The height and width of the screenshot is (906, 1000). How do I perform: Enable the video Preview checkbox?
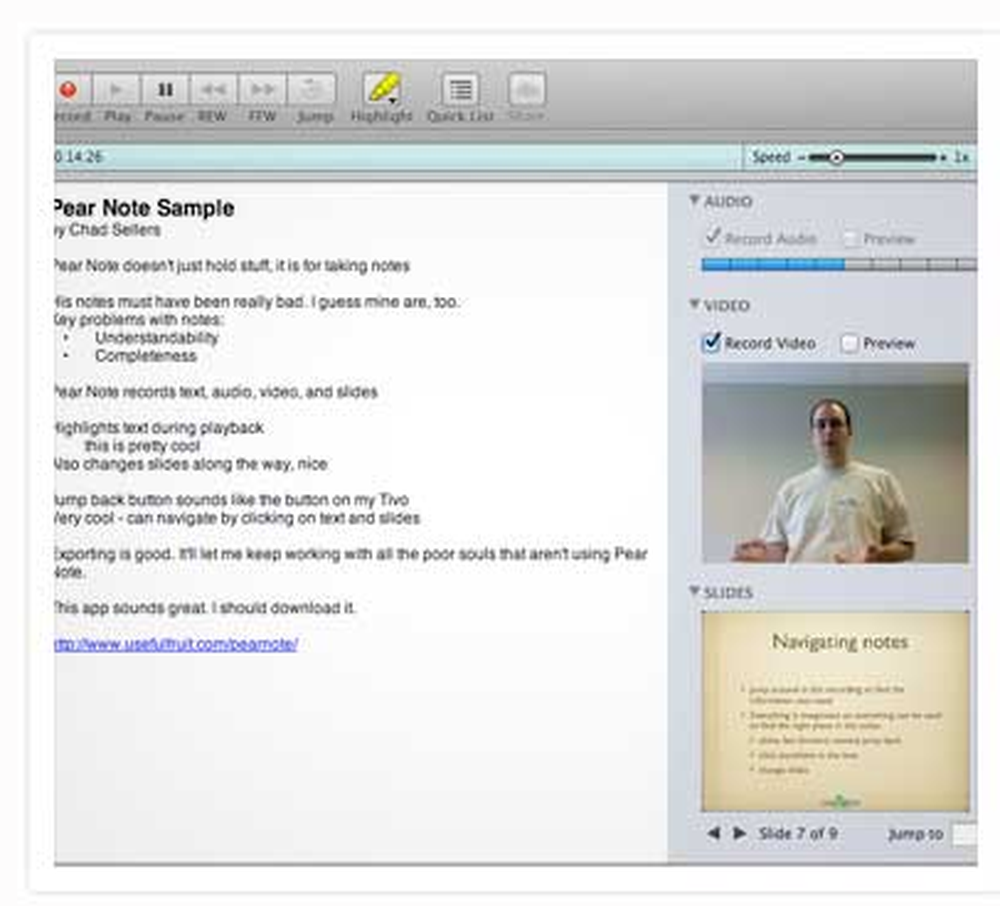[849, 344]
